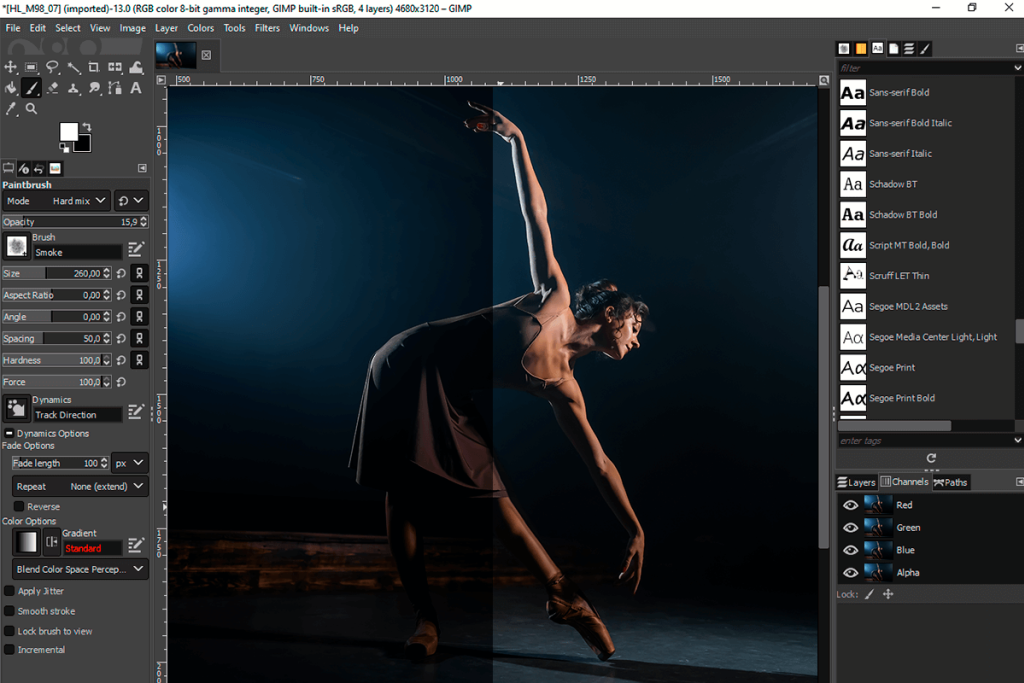Viewport: 1024px width, 683px height.
Task: Switch to the Channels tab
Action: coord(904,481)
